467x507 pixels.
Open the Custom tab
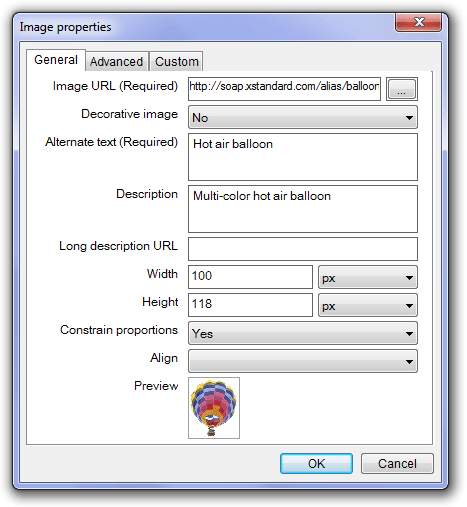pyautogui.click(x=176, y=62)
